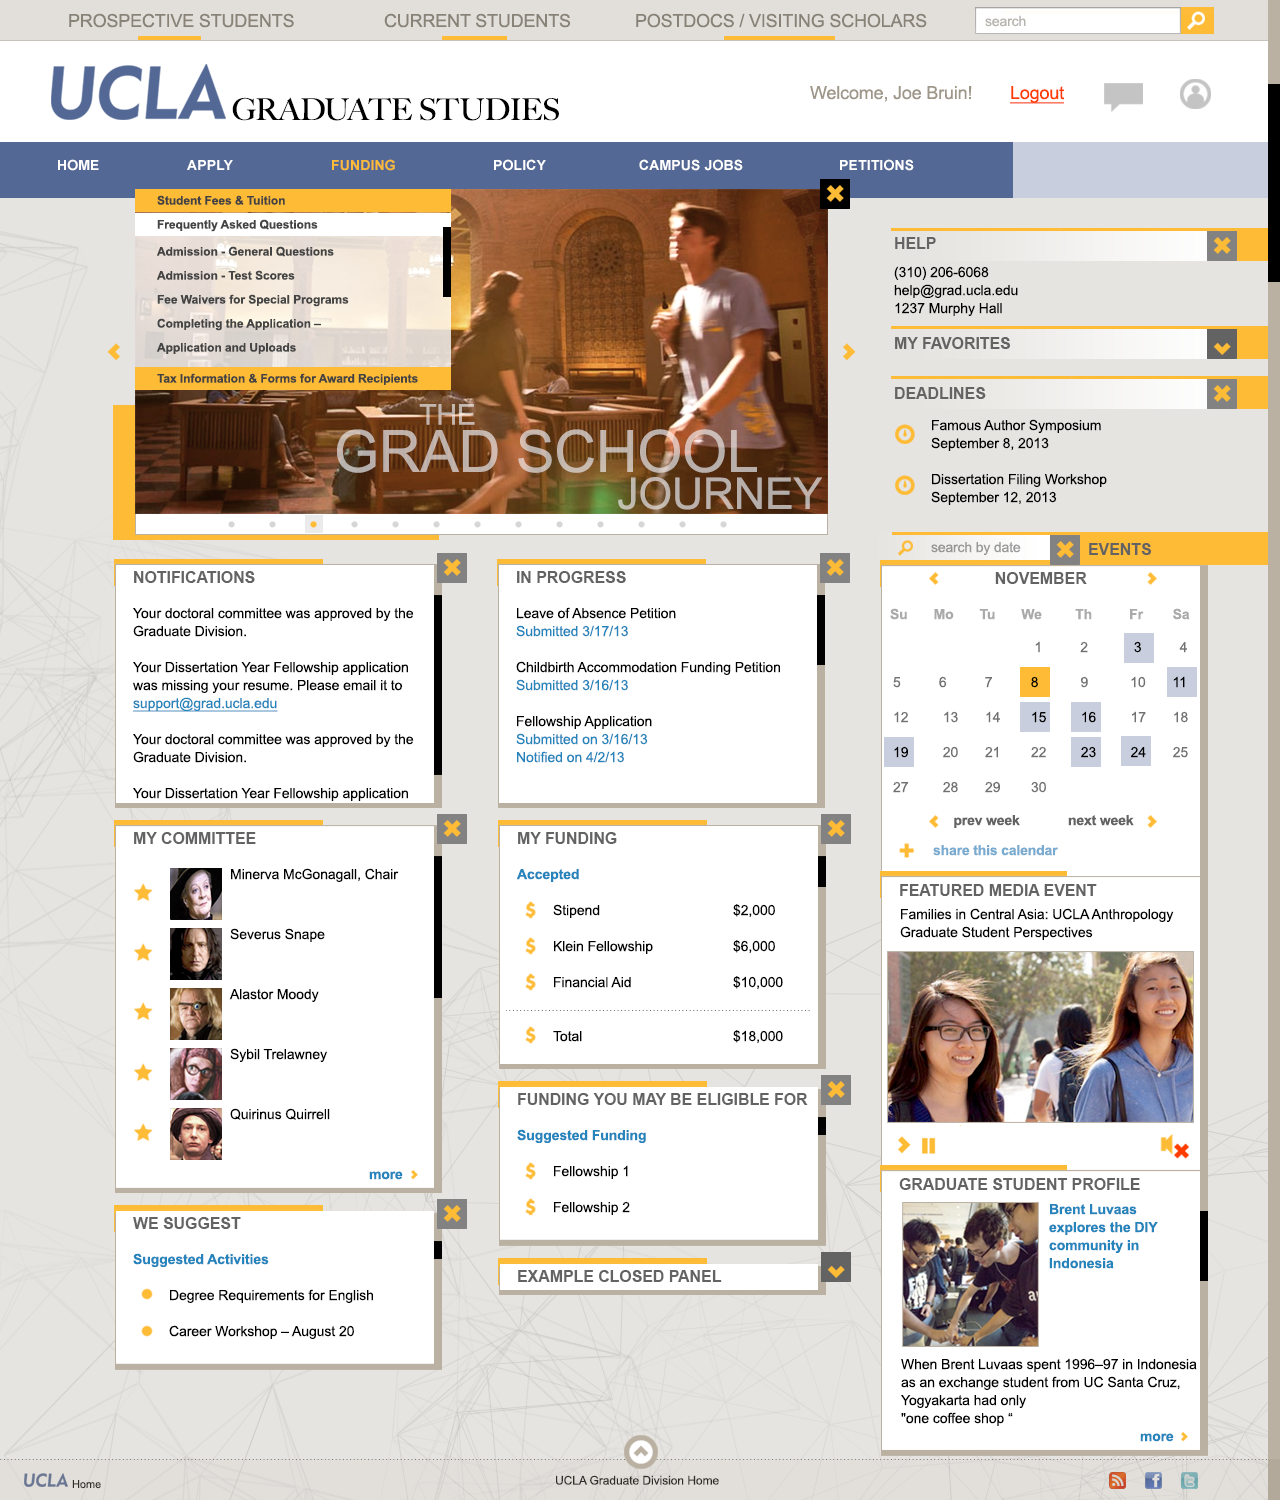The height and width of the screenshot is (1500, 1280).
Task: Show the previous month in calendar
Action: point(934,578)
